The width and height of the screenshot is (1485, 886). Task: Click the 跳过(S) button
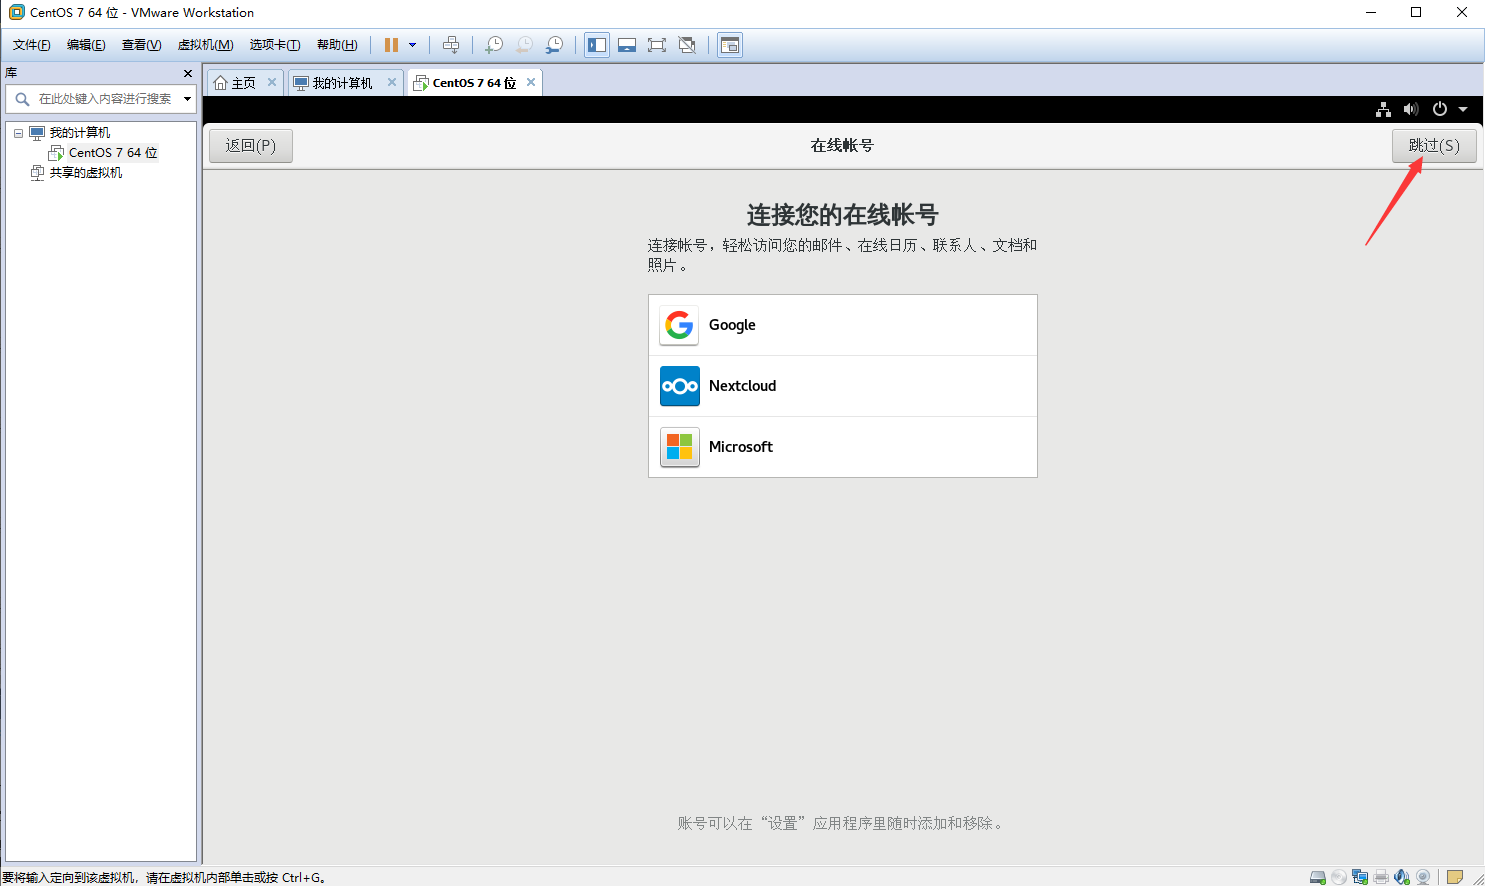pos(1434,145)
